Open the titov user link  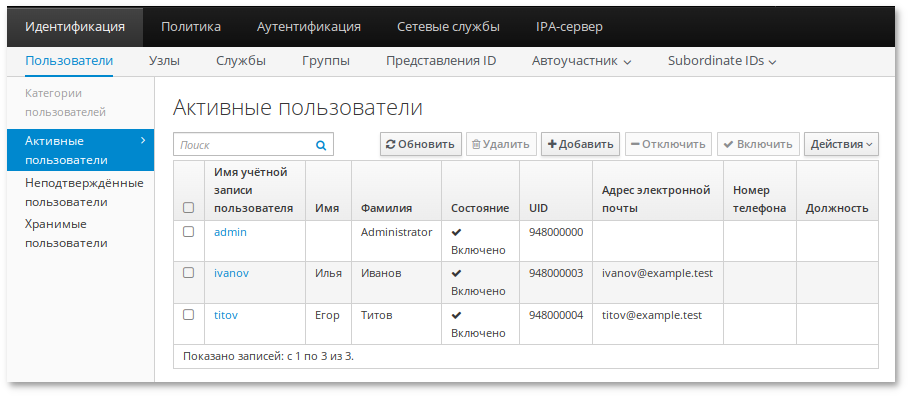[x=226, y=316]
